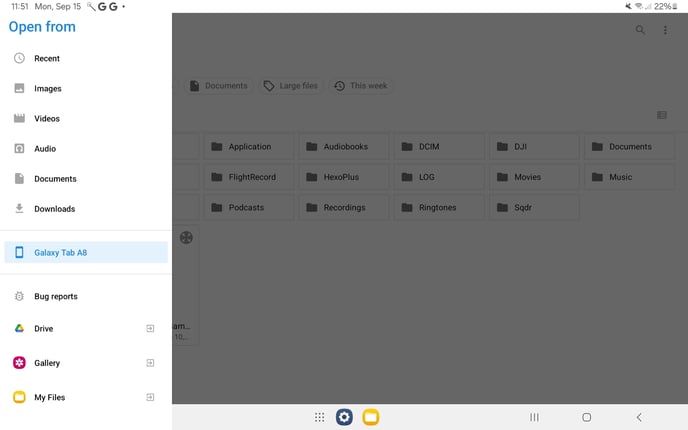Screen dimensions: 688x430
Task: Open Recent files in sidebar
Action: click(47, 59)
